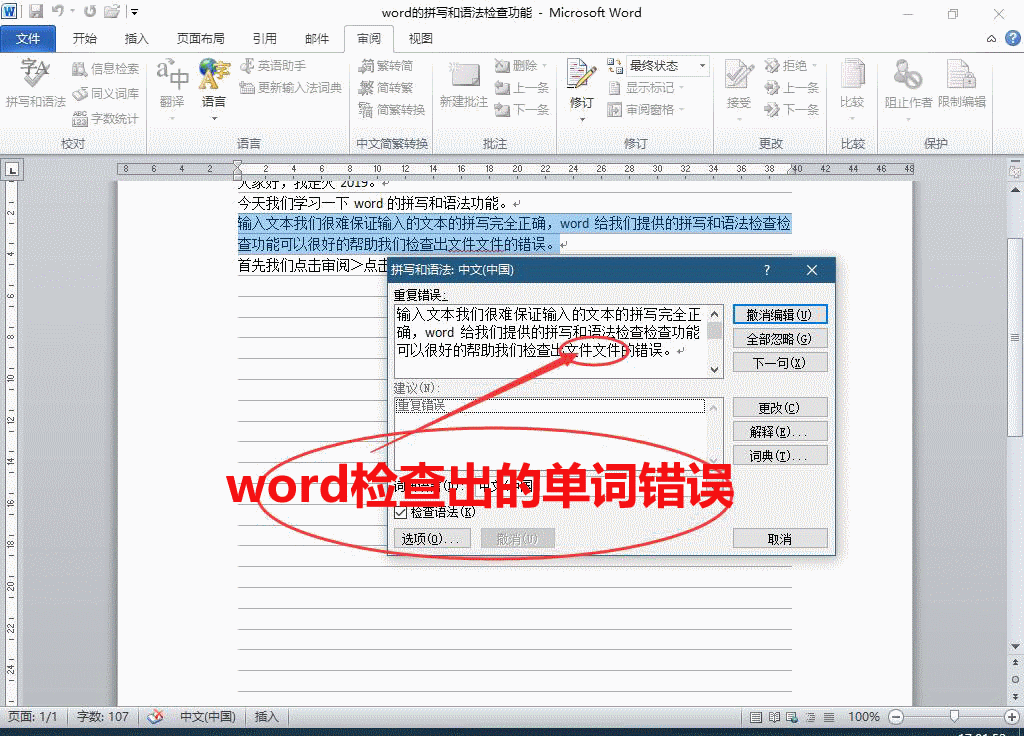Toggle Check grammar (检查语法) checkbox
Image resolution: width=1024 pixels, height=736 pixels.
[x=401, y=513]
